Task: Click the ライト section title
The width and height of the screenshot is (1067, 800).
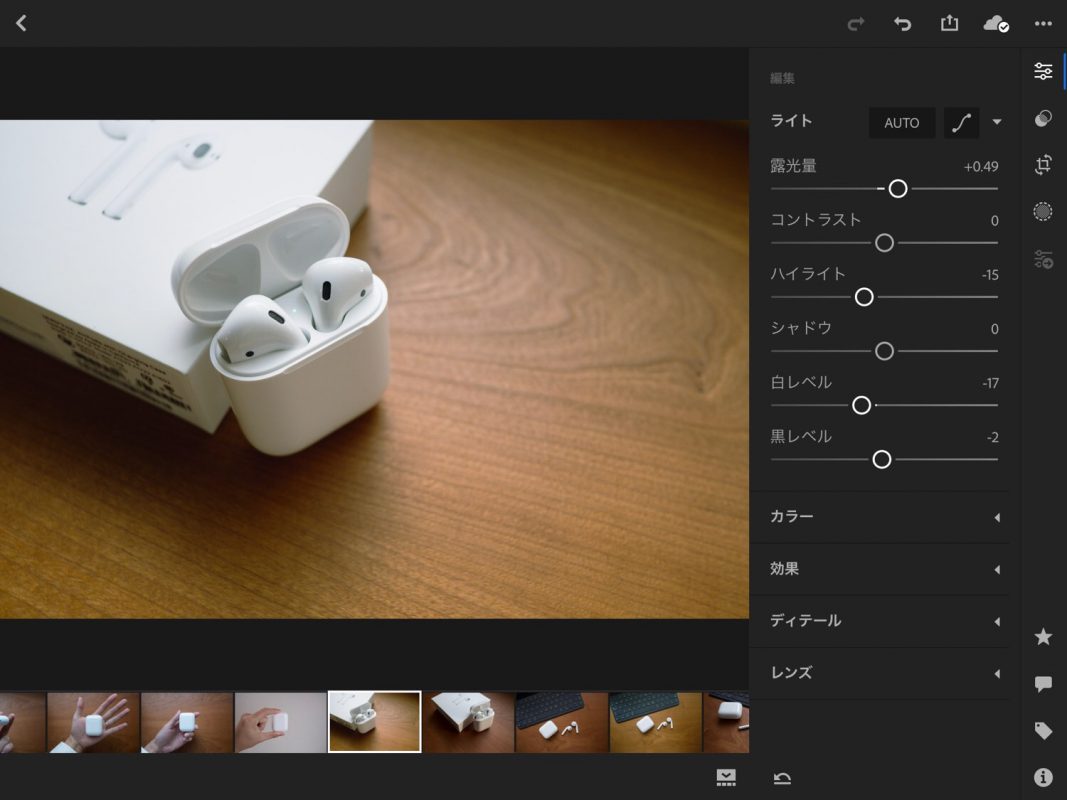Action: tap(791, 121)
